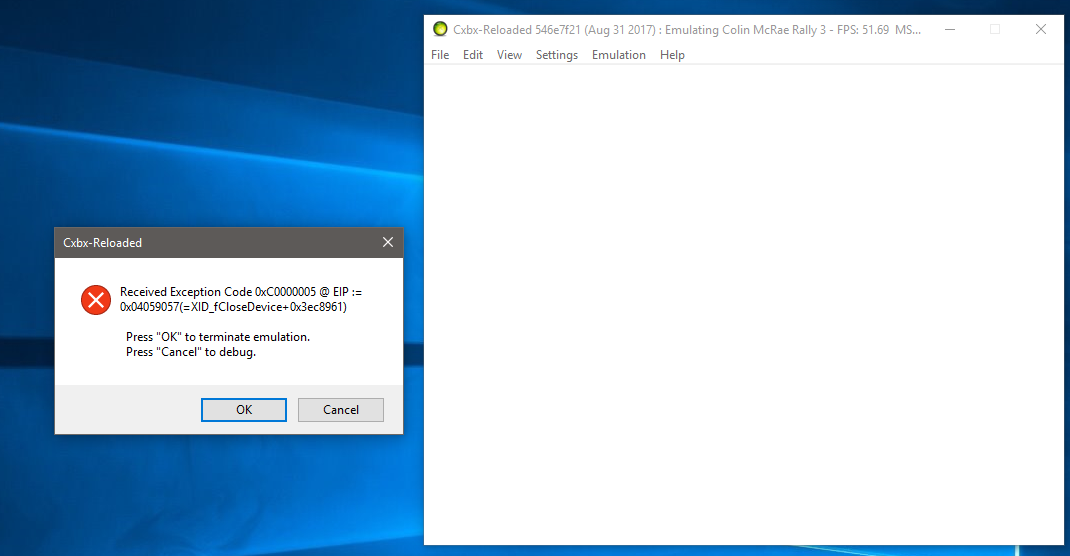Close the Cxbx-Reloaded error dialog
1070x556 pixels.
pyautogui.click(x=388, y=242)
